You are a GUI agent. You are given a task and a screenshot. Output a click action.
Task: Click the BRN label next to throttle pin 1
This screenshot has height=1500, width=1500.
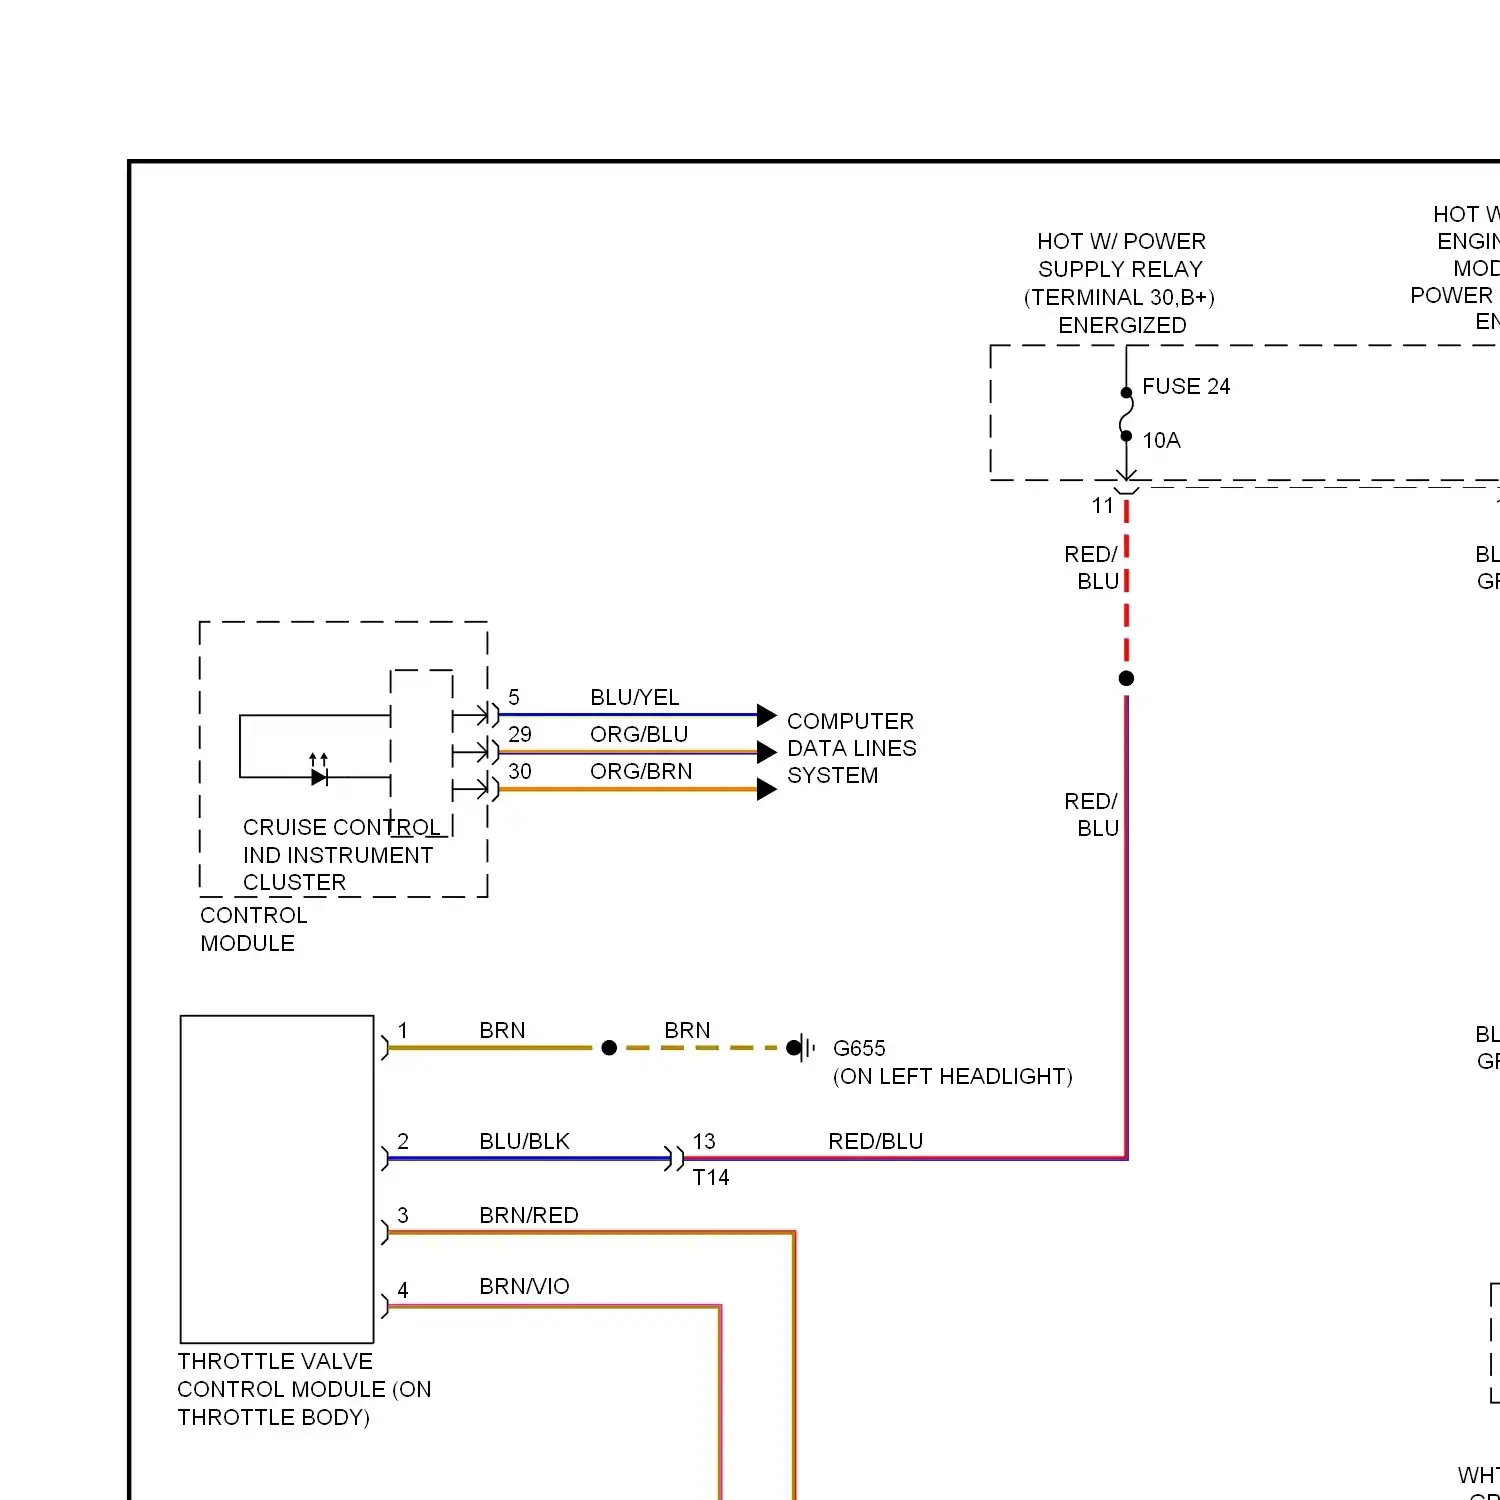tap(502, 1030)
